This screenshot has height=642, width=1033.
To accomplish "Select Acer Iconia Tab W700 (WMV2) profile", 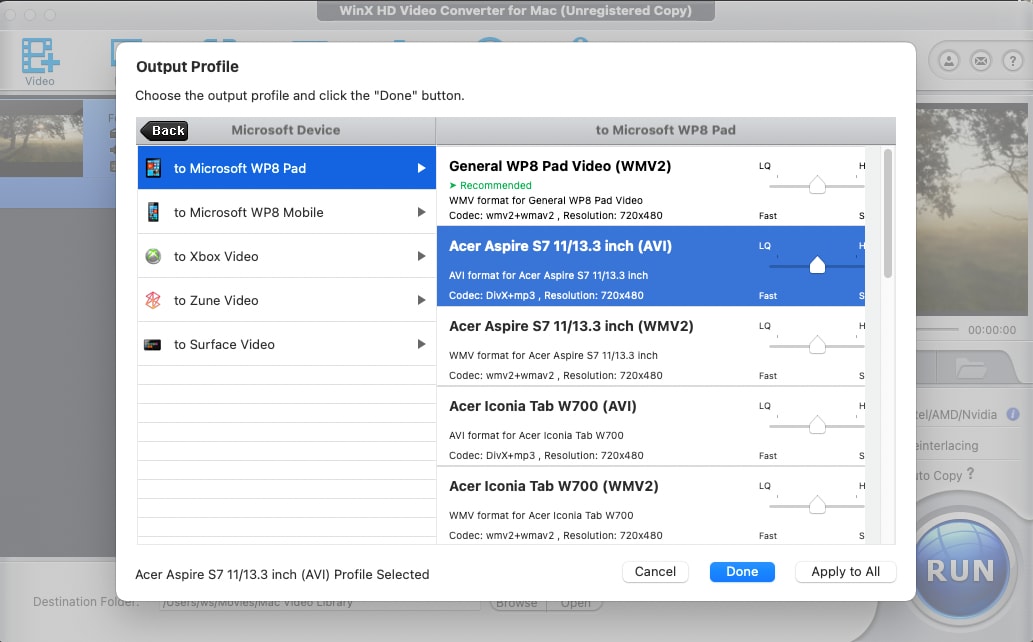I will coord(651,506).
